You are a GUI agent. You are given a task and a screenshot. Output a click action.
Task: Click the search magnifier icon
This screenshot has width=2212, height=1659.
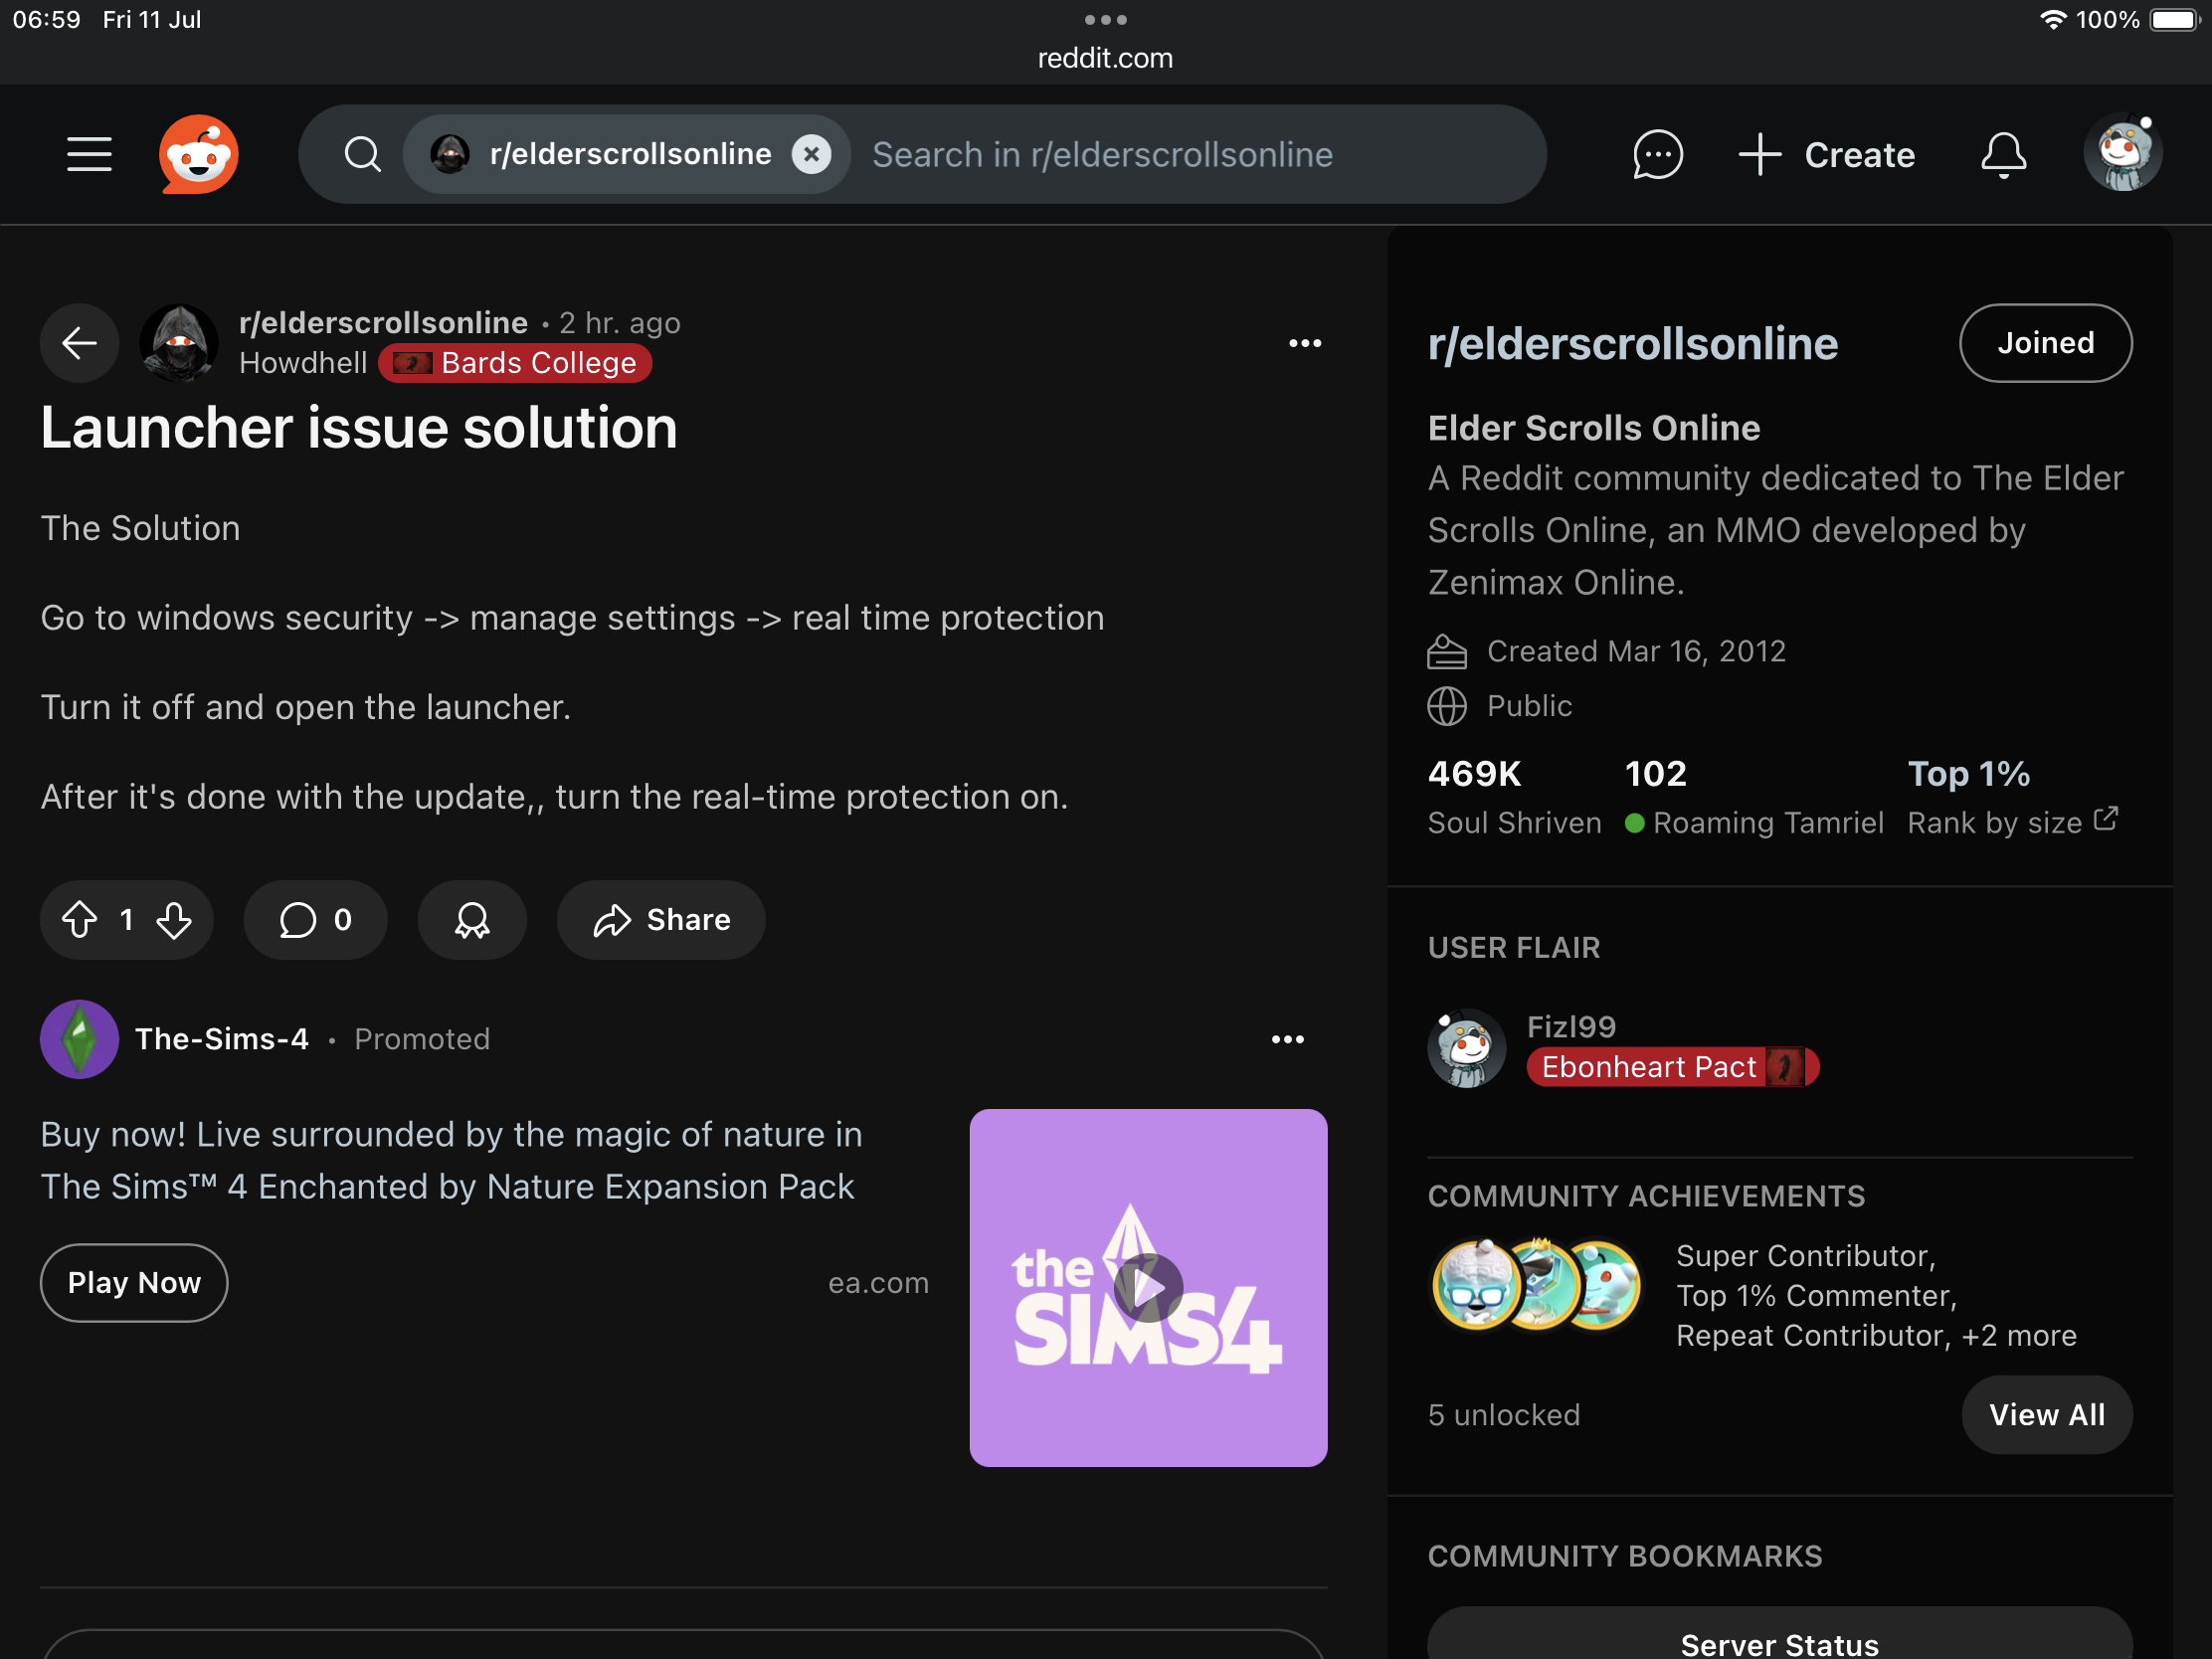[x=362, y=155]
